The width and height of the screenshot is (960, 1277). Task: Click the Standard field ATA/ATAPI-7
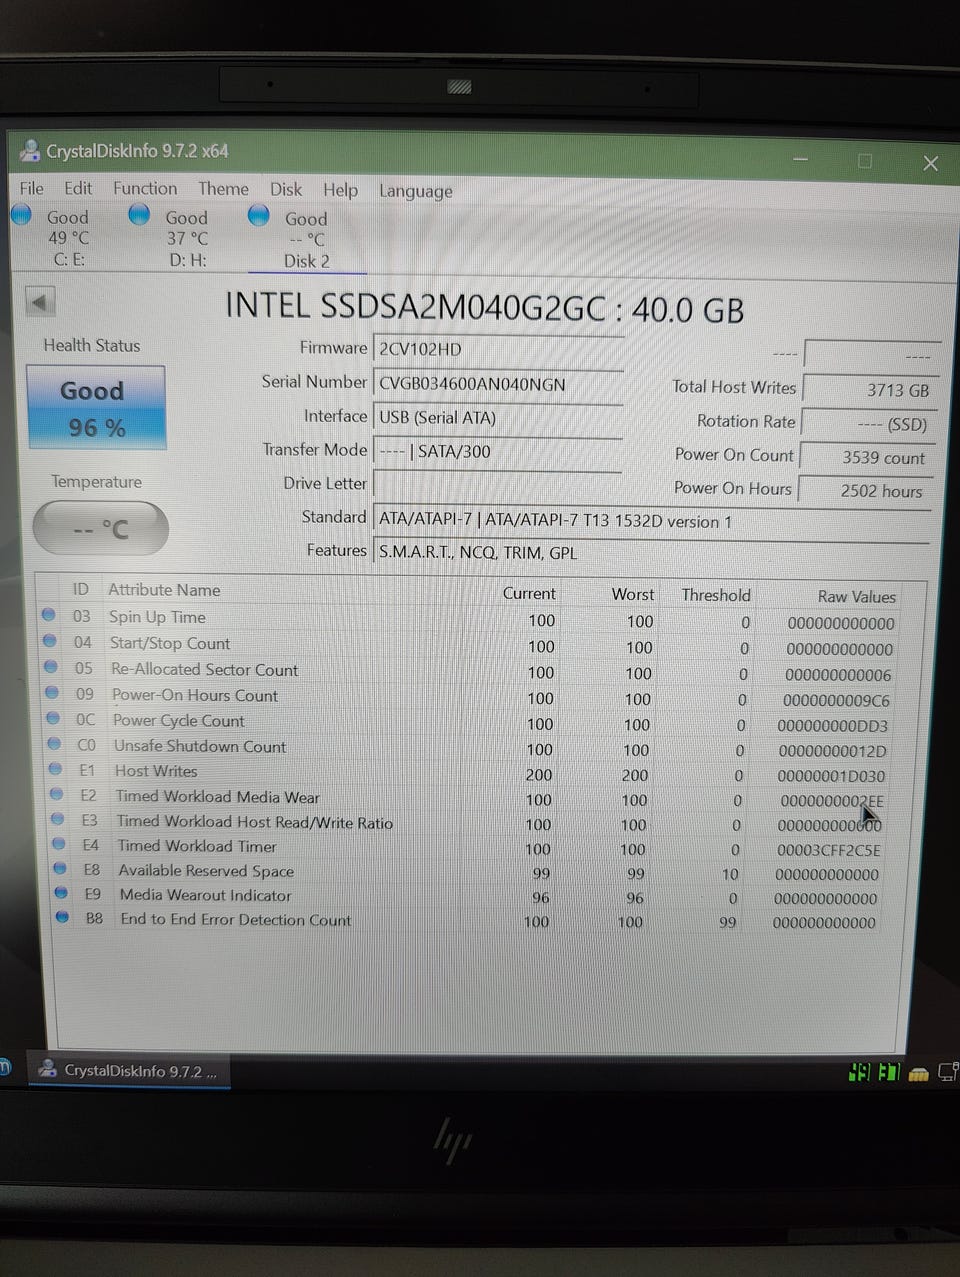point(652,520)
